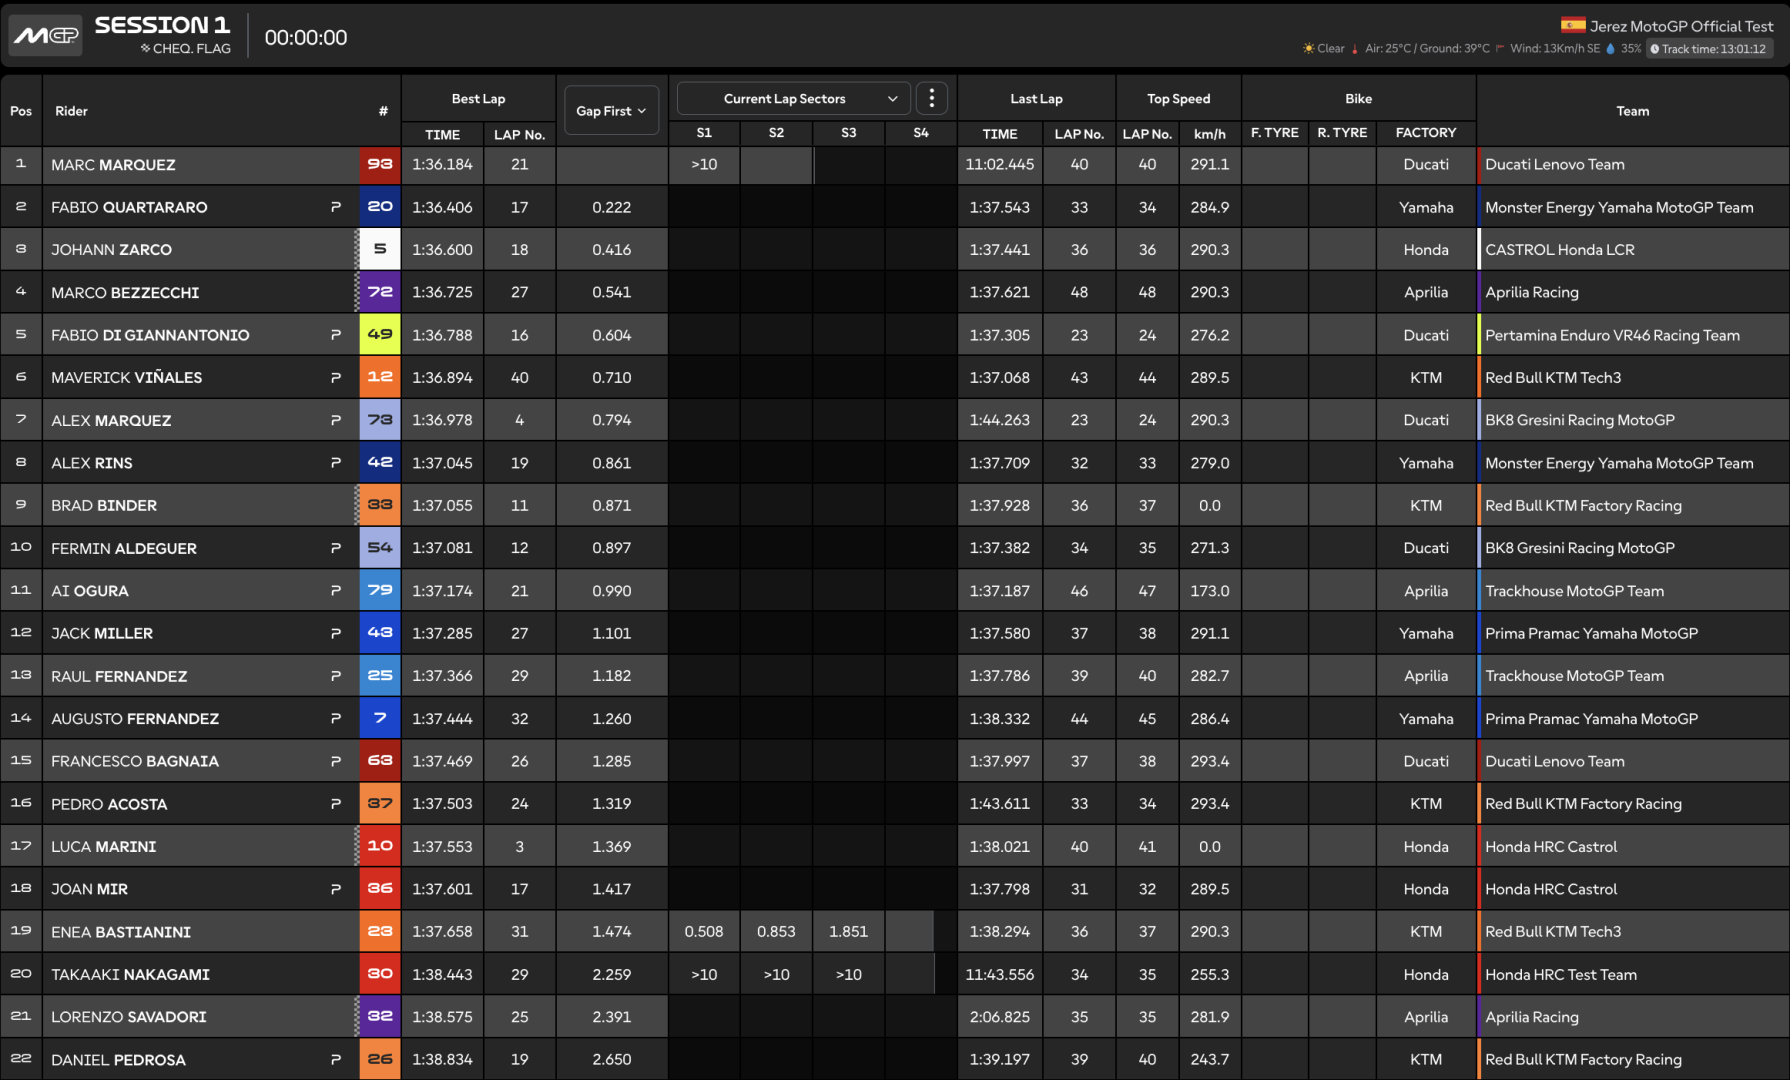The width and height of the screenshot is (1790, 1080).
Task: Click the chequered flag status icon
Action: (146, 48)
